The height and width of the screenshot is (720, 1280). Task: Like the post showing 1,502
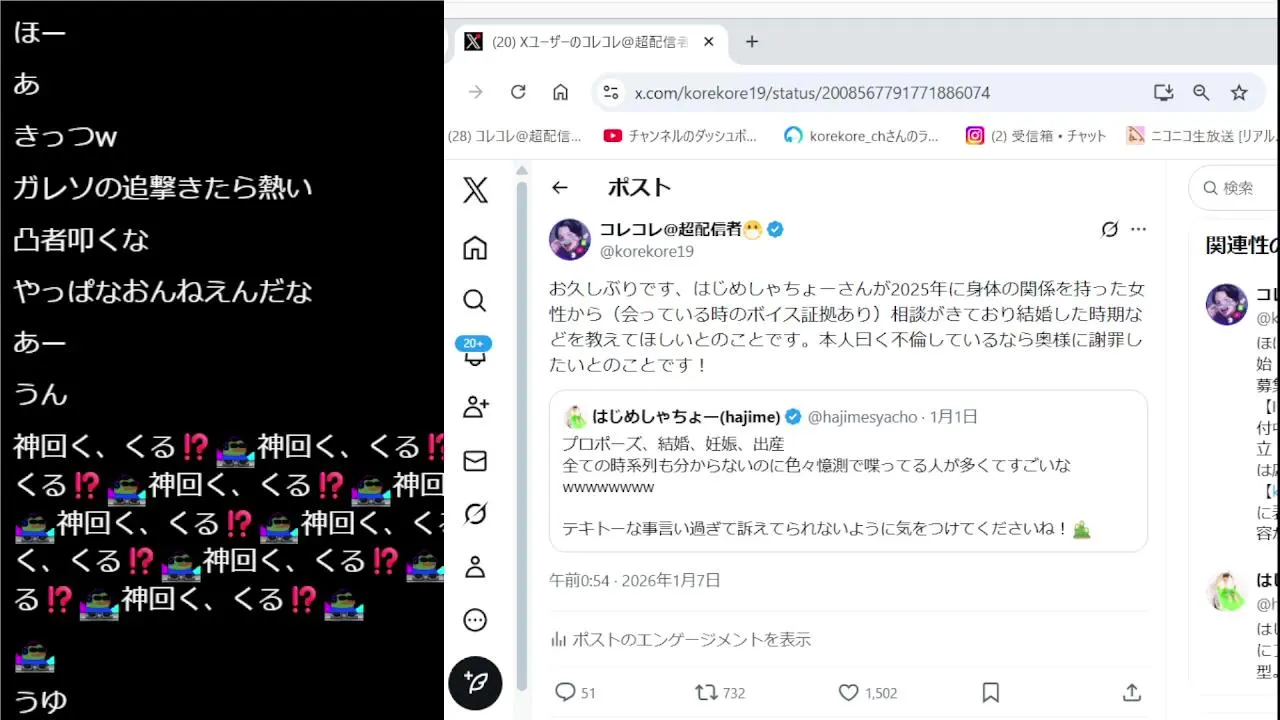pos(867,692)
